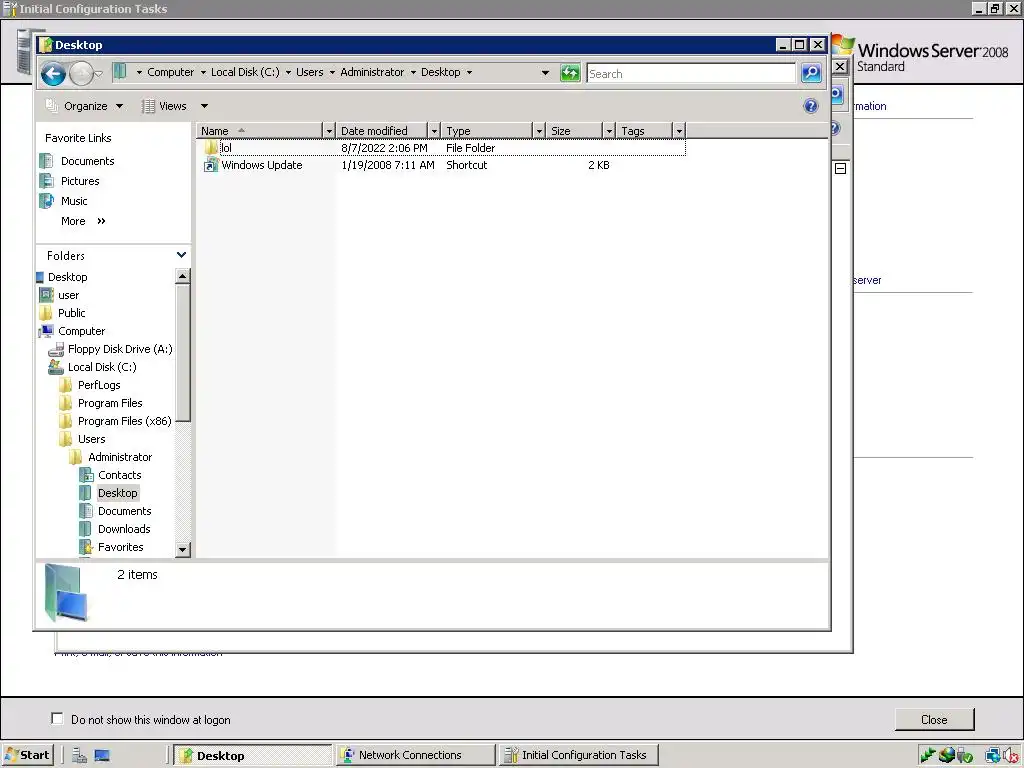The height and width of the screenshot is (768, 1024).
Task: Open Pictures favorite link
Action: point(80,181)
